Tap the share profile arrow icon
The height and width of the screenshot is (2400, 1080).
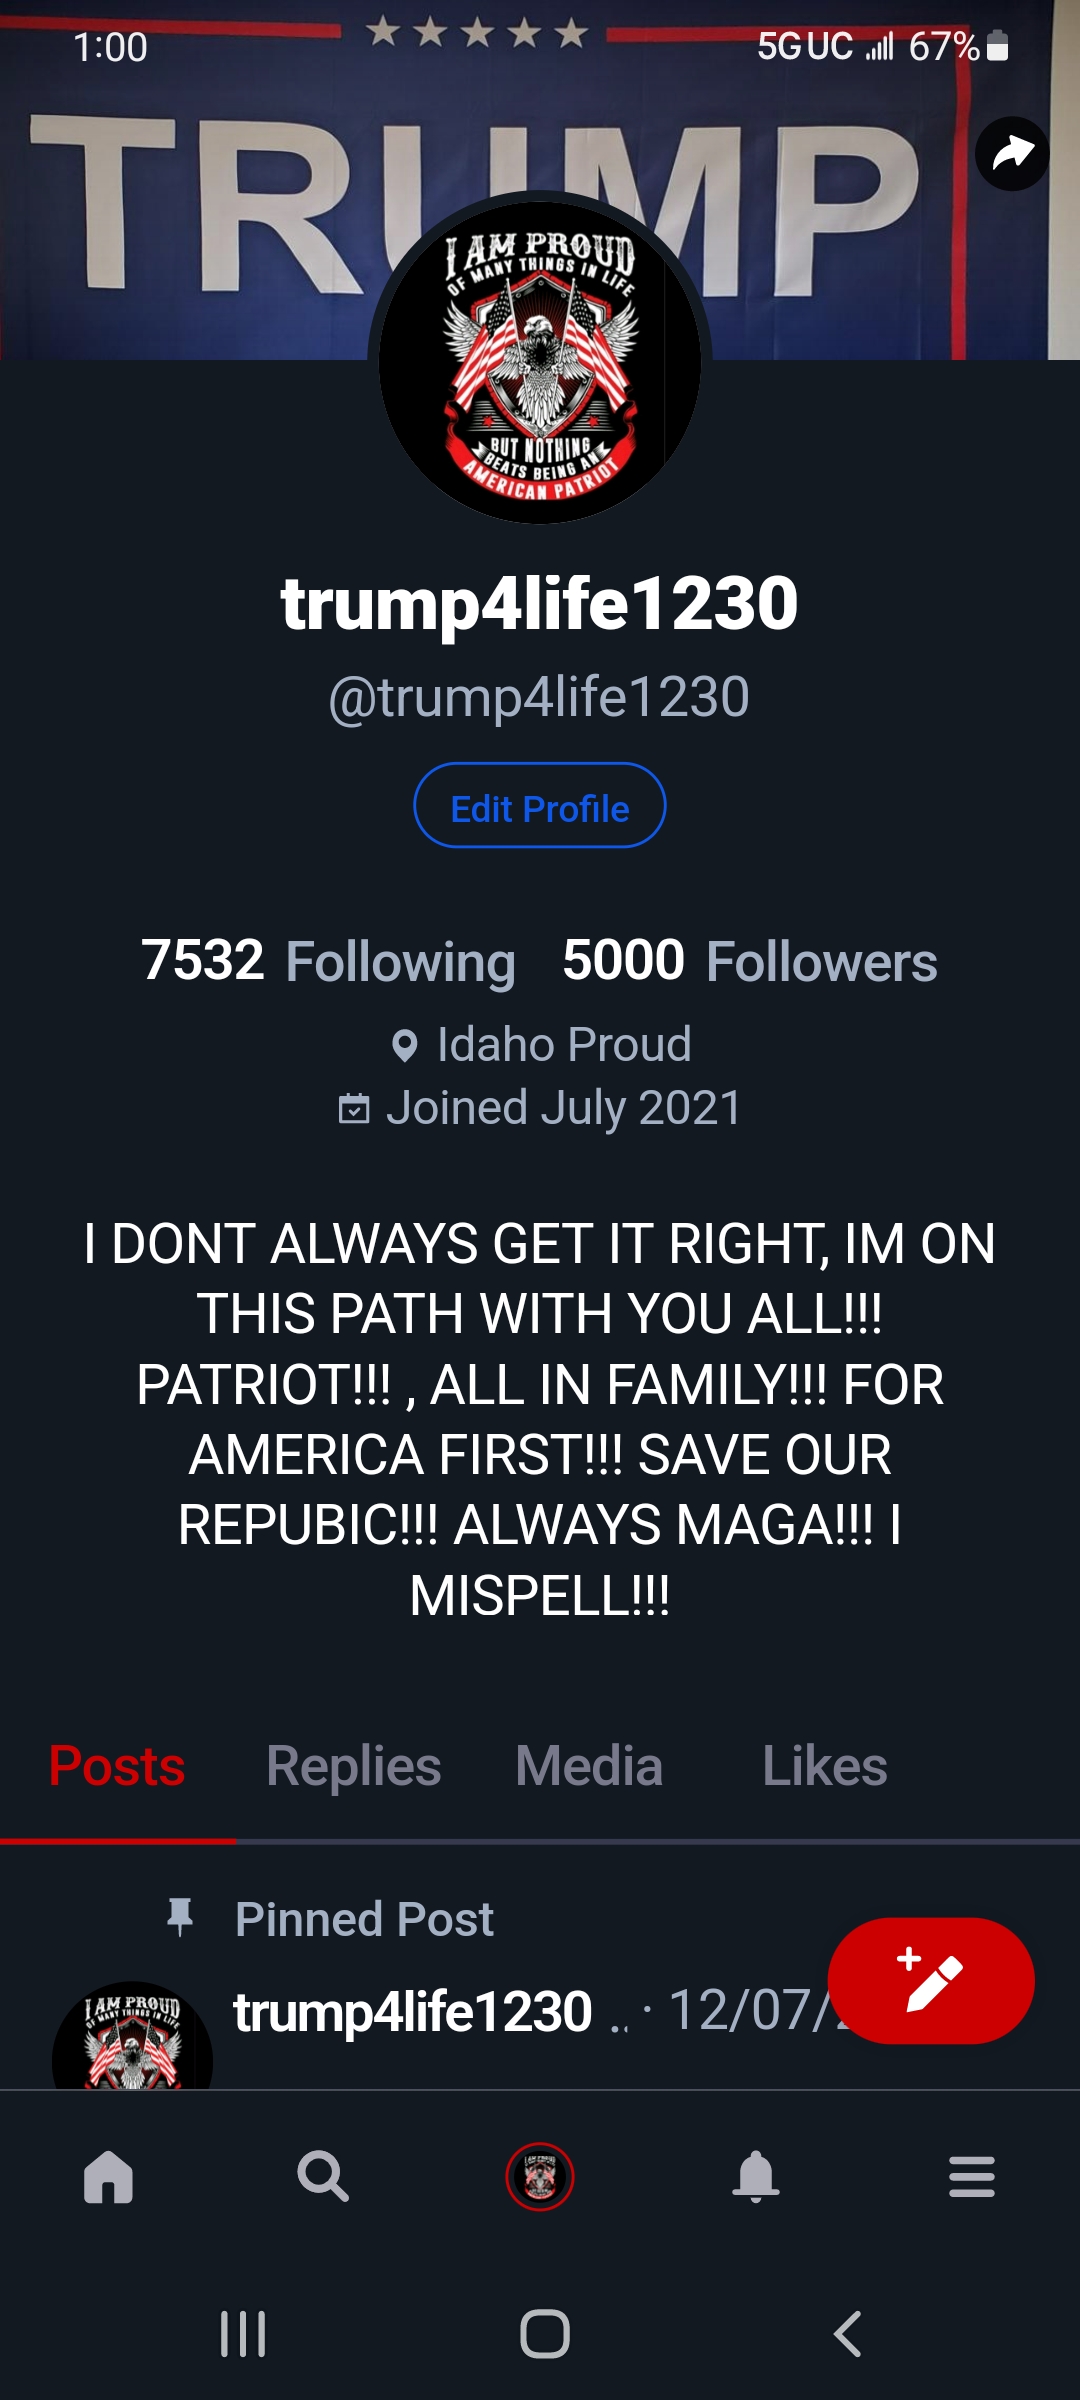click(x=1012, y=154)
